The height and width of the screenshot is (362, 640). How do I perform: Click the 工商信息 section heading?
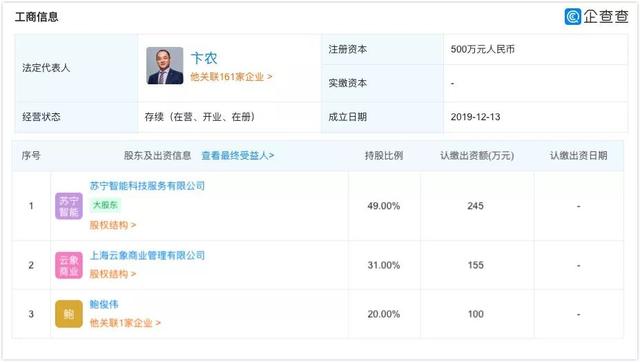pos(37,17)
